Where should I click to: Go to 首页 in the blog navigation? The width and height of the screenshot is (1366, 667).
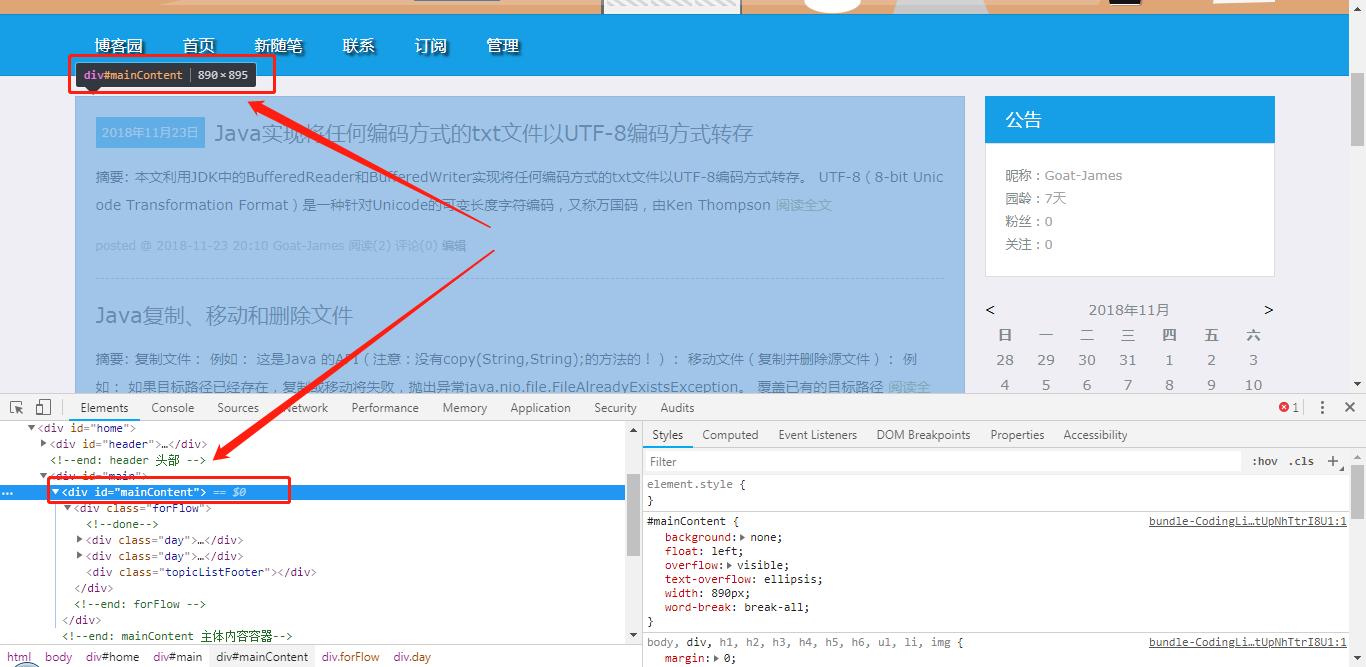tap(199, 46)
